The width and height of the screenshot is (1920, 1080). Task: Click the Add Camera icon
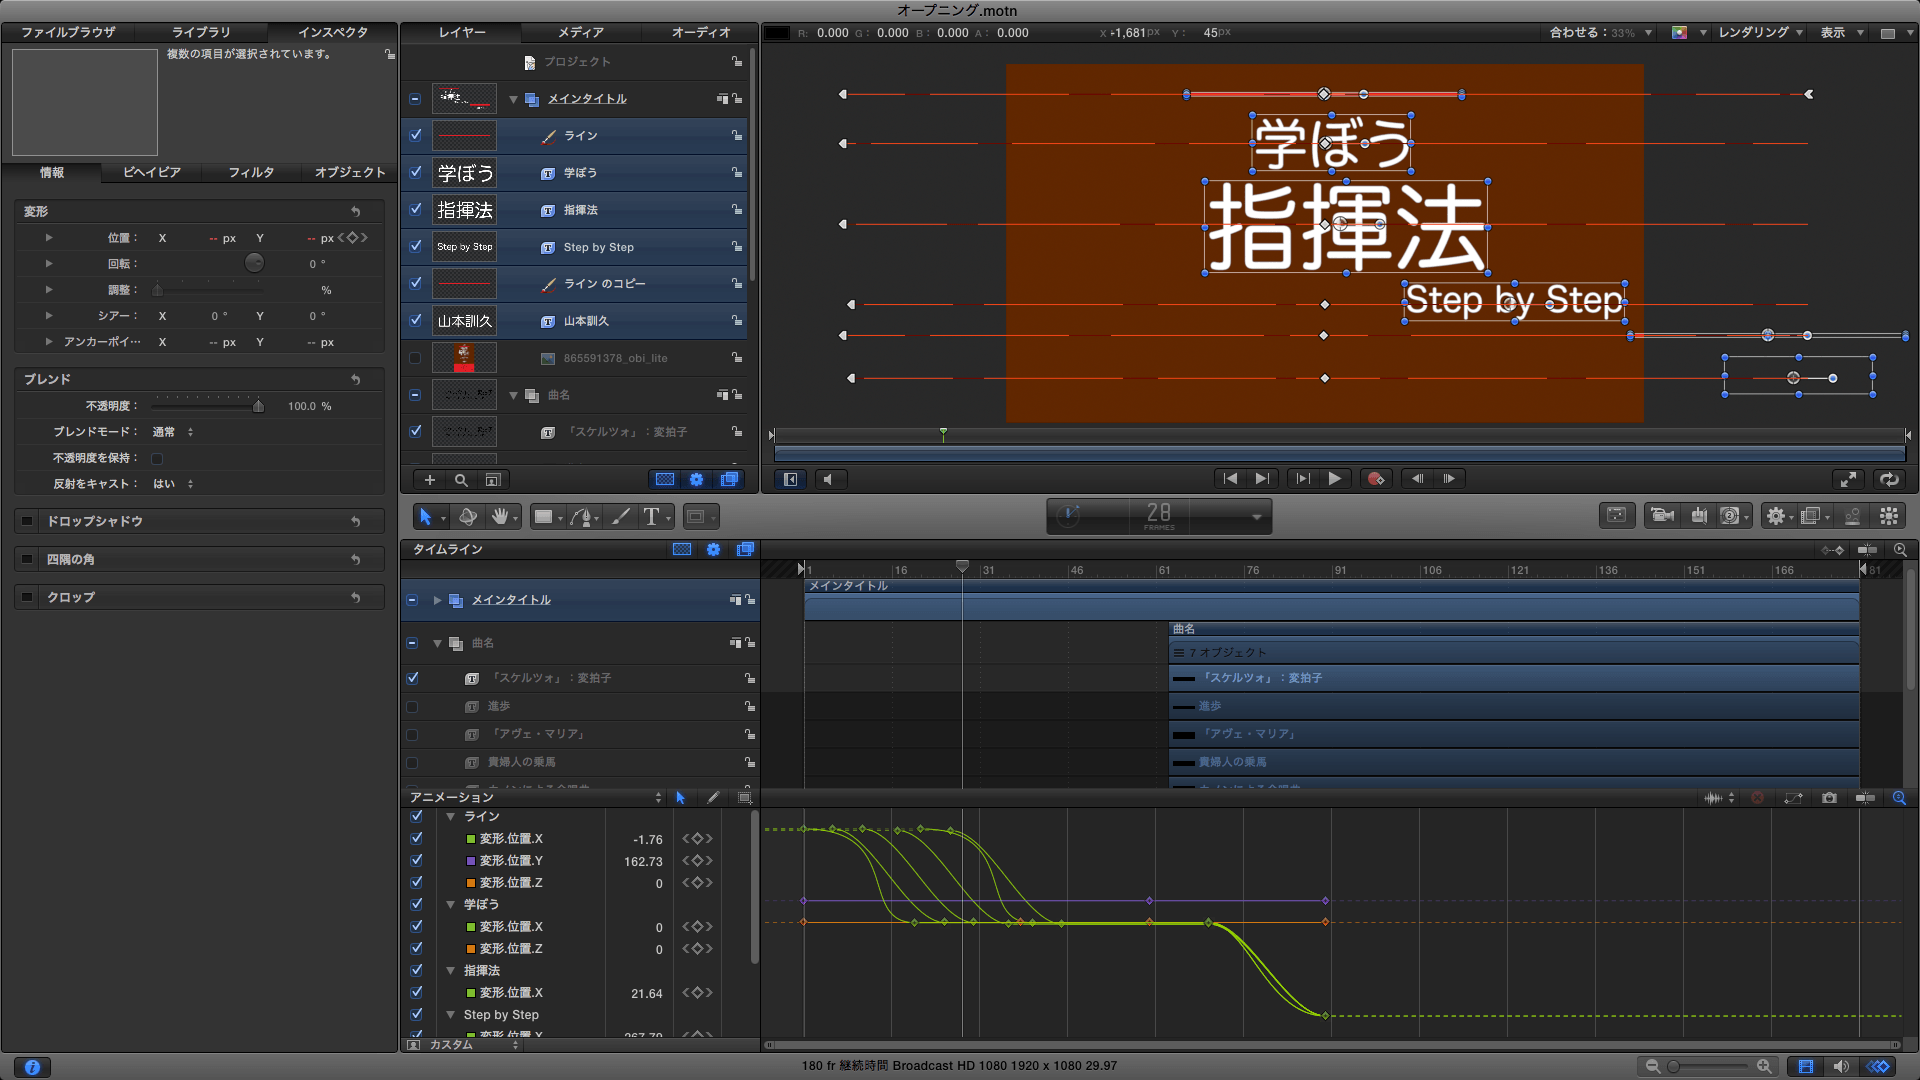[1662, 516]
